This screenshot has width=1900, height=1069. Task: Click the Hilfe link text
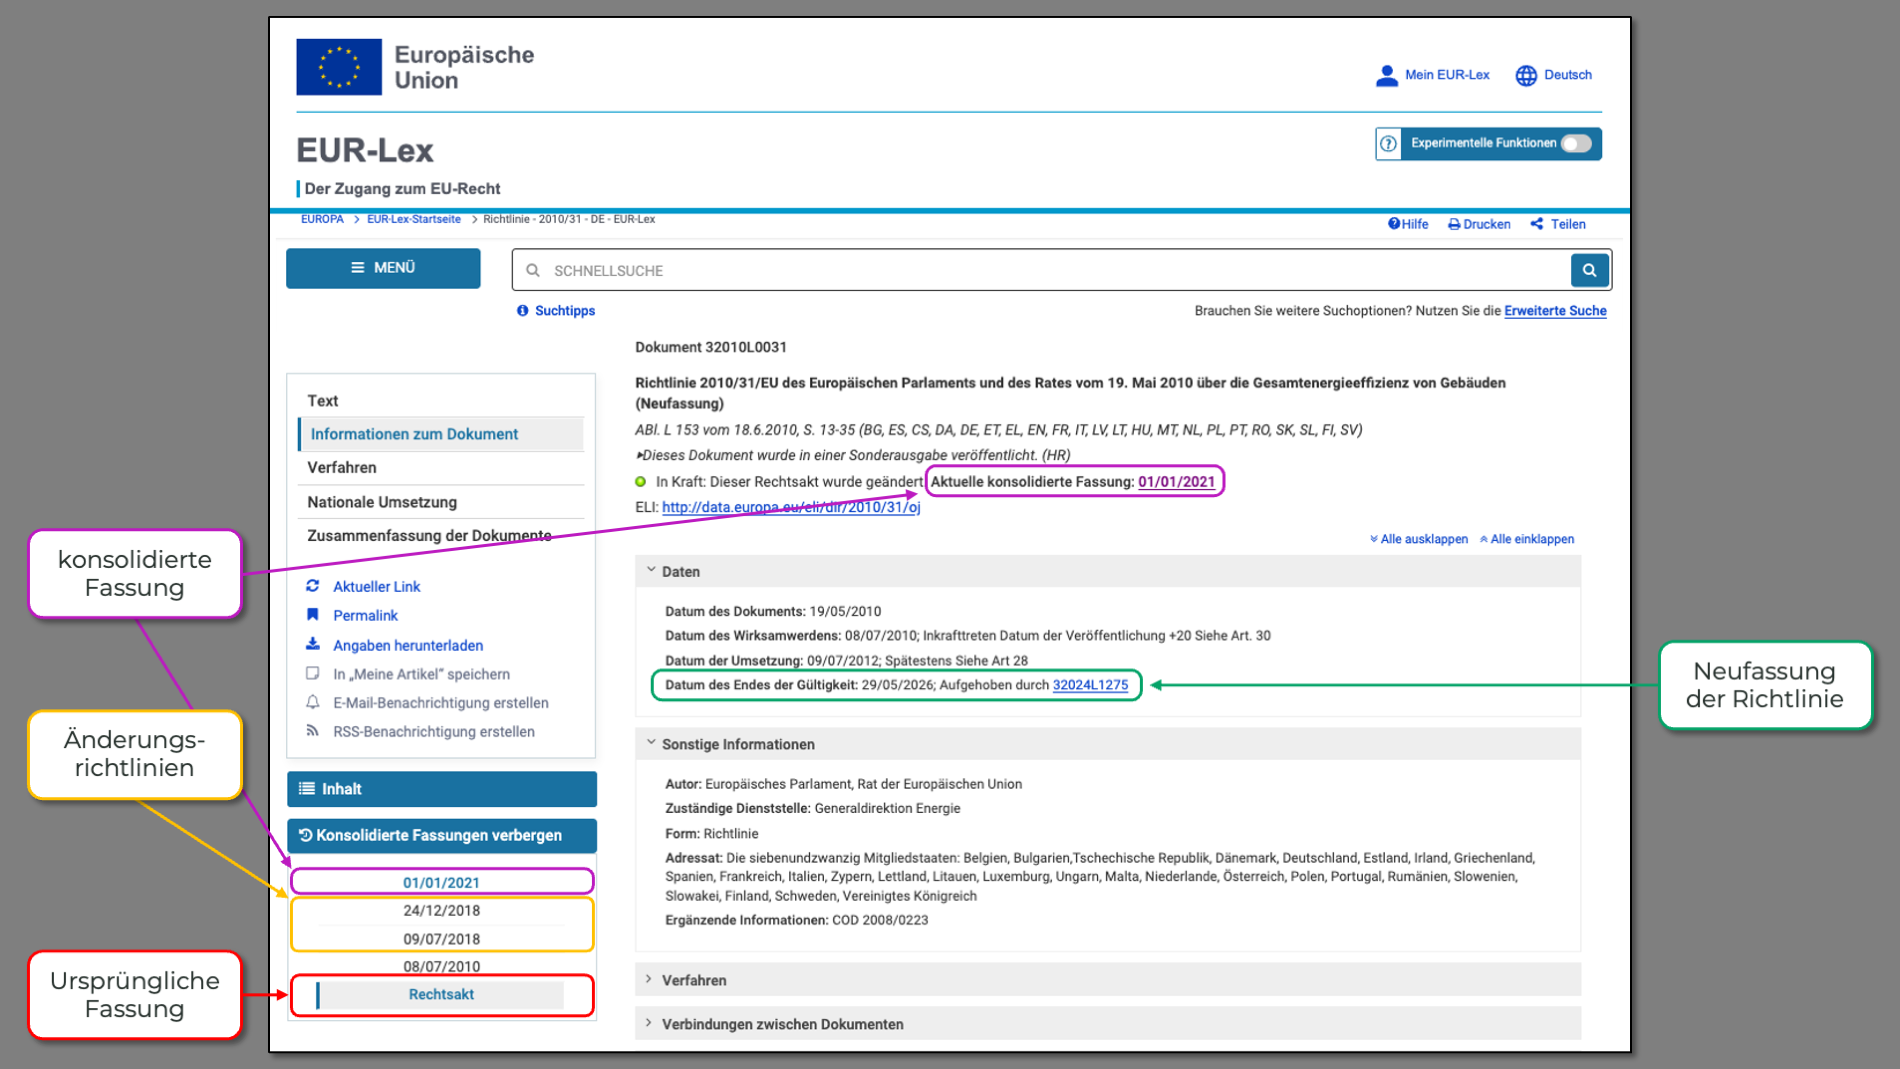[1415, 224]
